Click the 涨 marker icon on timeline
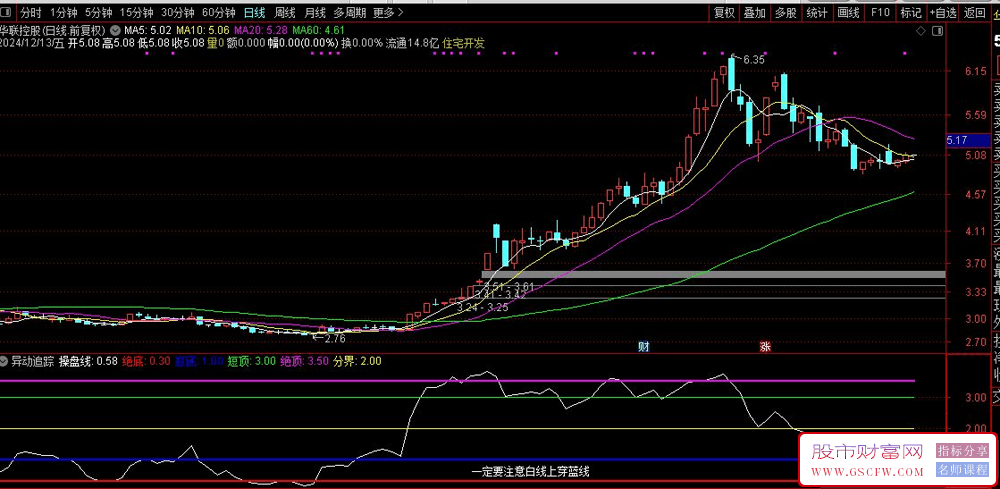Viewport: 1000px width, 489px height. (765, 347)
